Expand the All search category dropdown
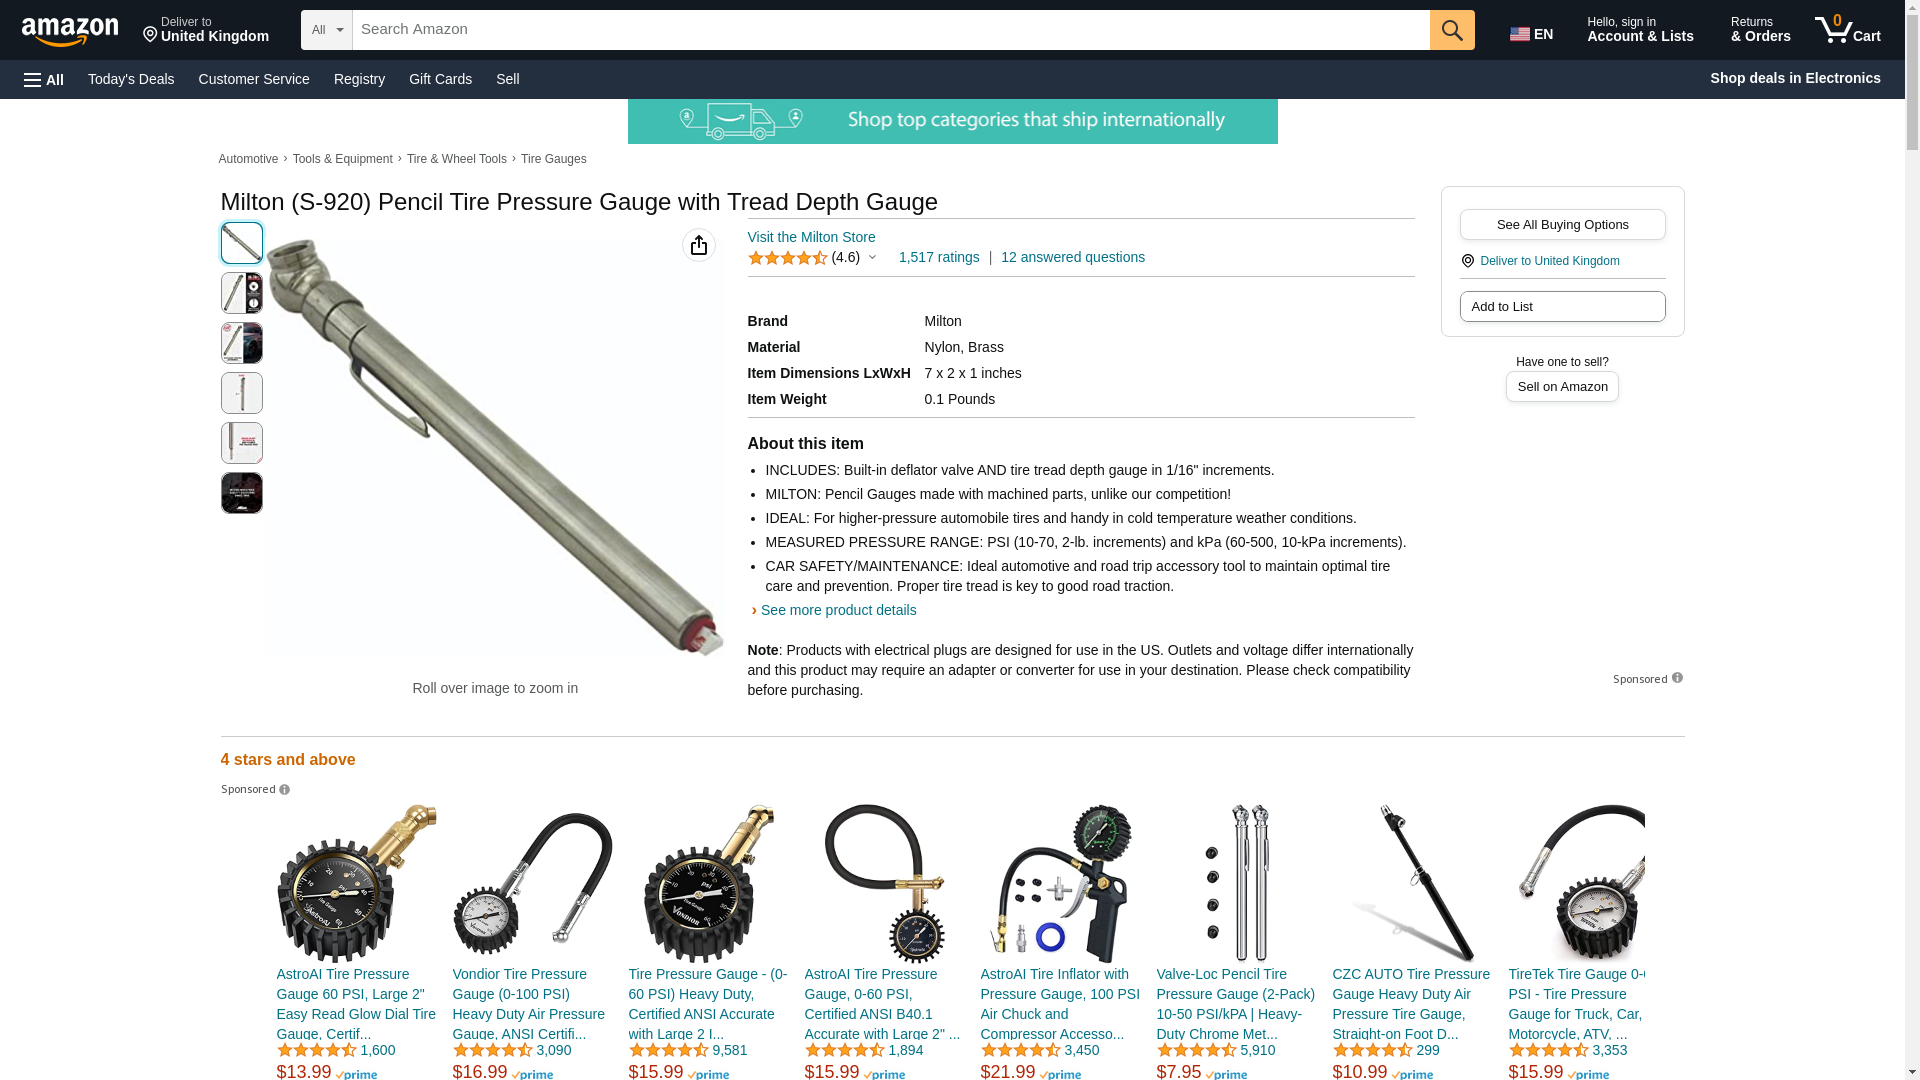The height and width of the screenshot is (1080, 1920). (327, 30)
